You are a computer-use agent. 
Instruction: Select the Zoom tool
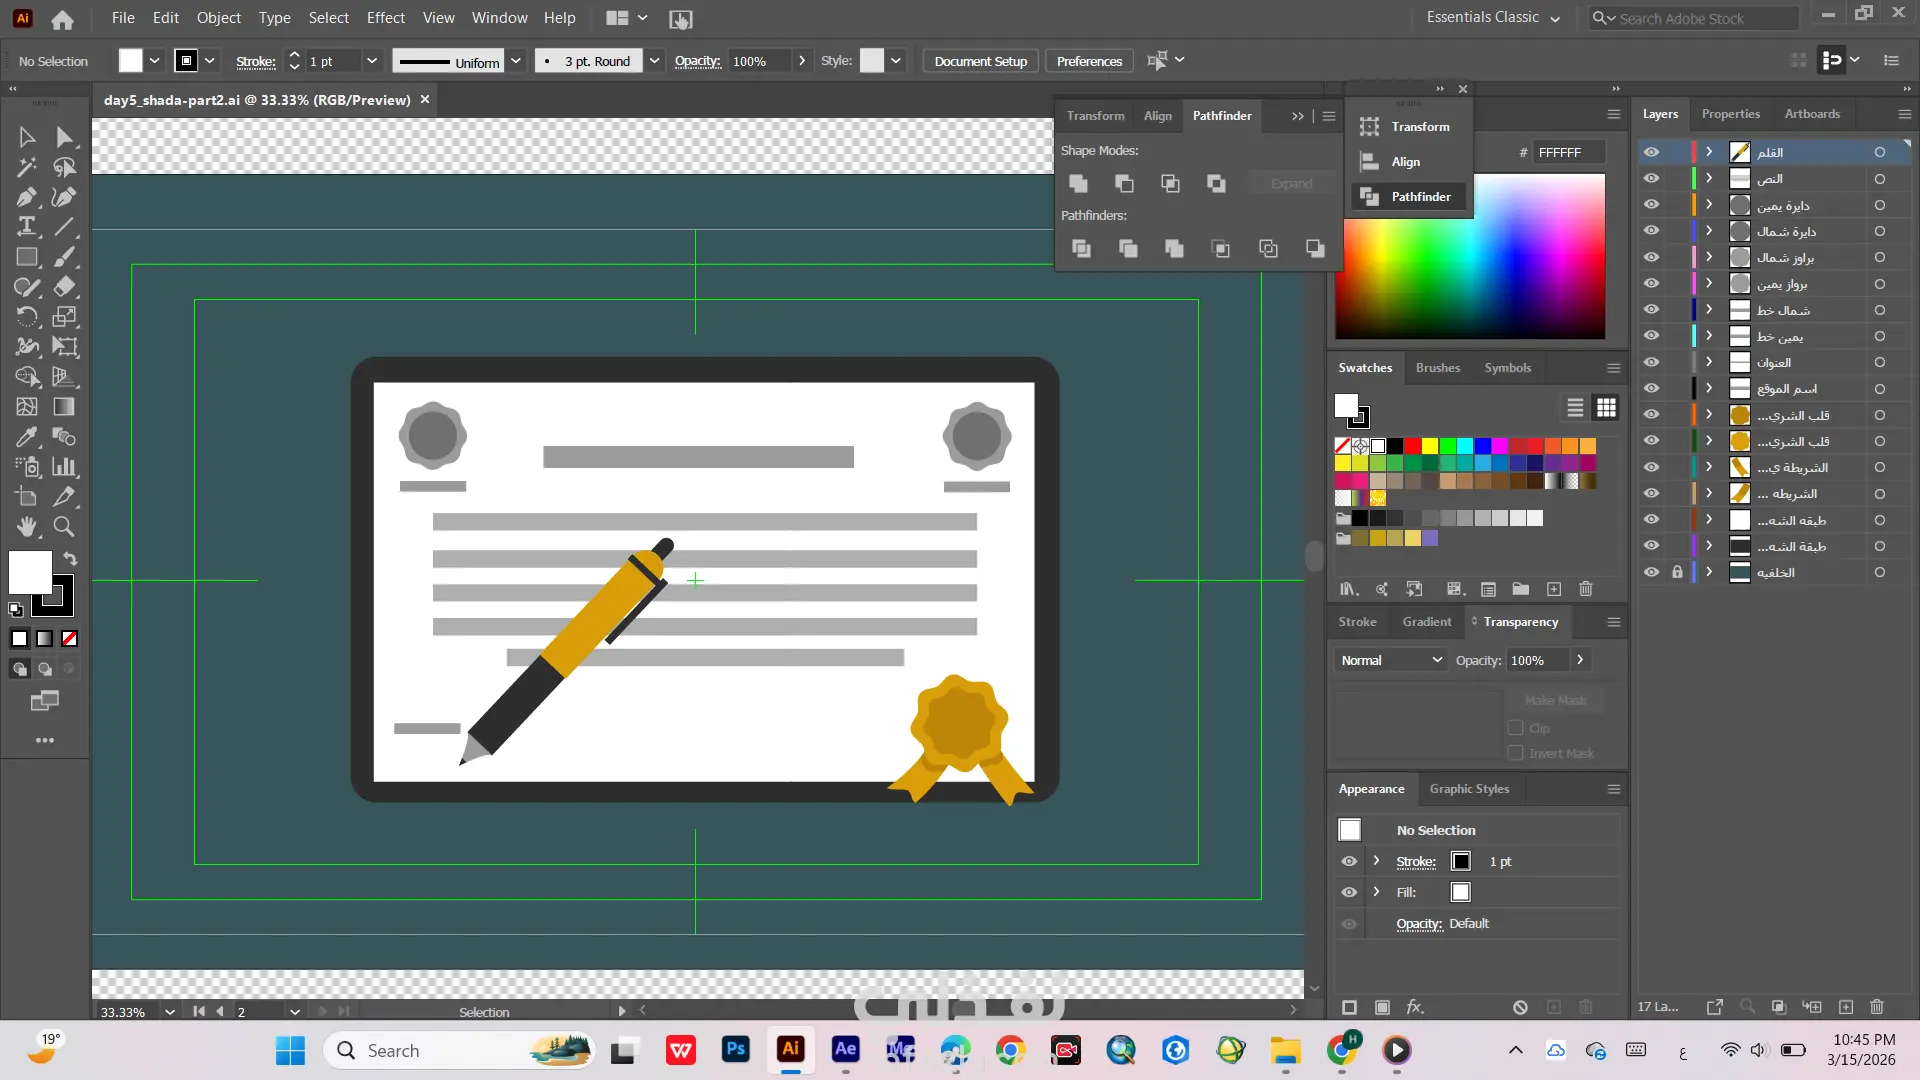64,527
